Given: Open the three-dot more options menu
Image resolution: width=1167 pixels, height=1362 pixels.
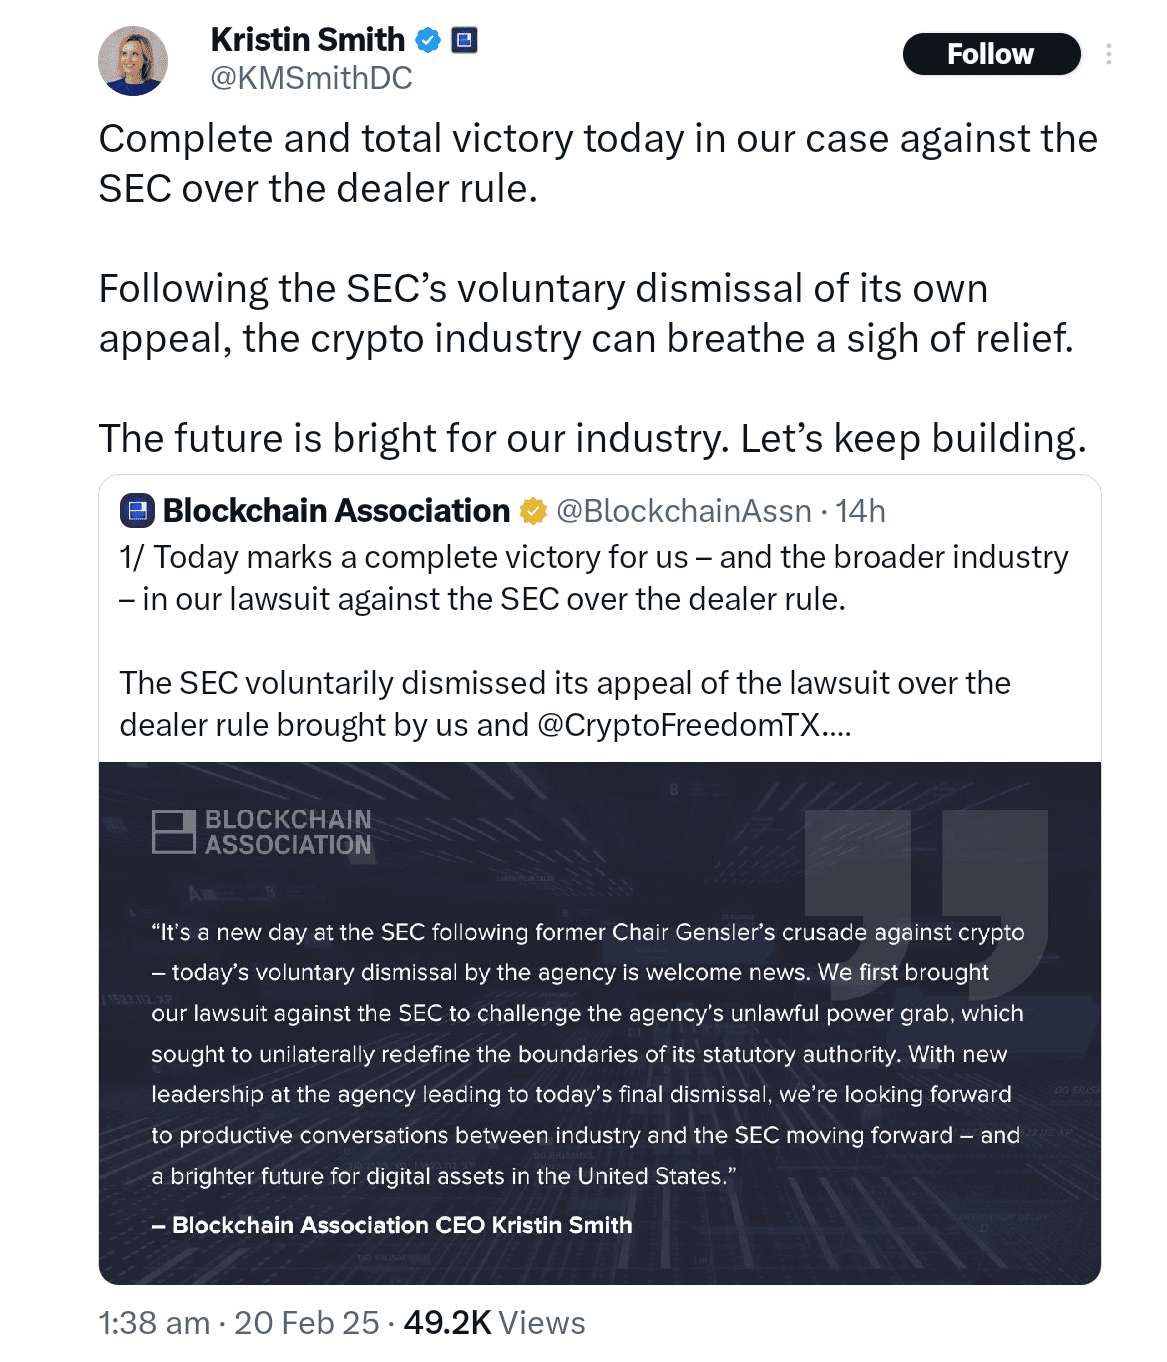Looking at the screenshot, I should 1109,55.
